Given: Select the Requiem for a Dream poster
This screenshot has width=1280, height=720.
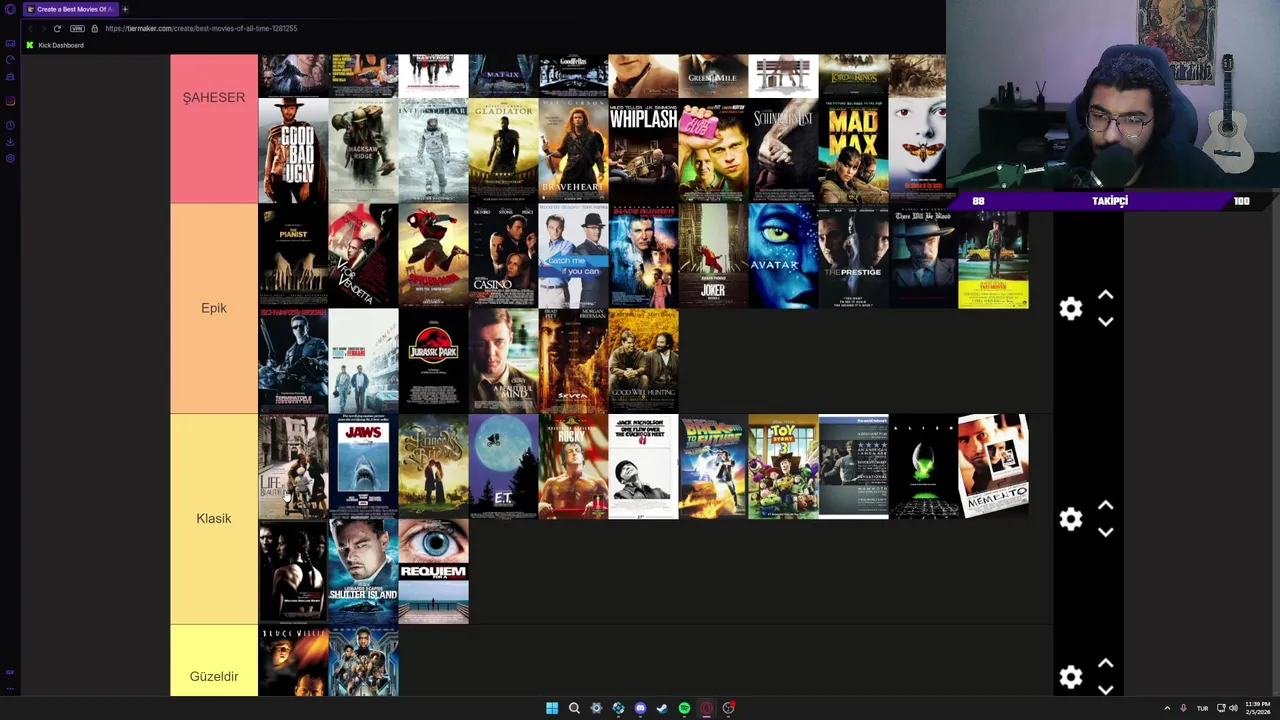Looking at the screenshot, I should pos(433,572).
